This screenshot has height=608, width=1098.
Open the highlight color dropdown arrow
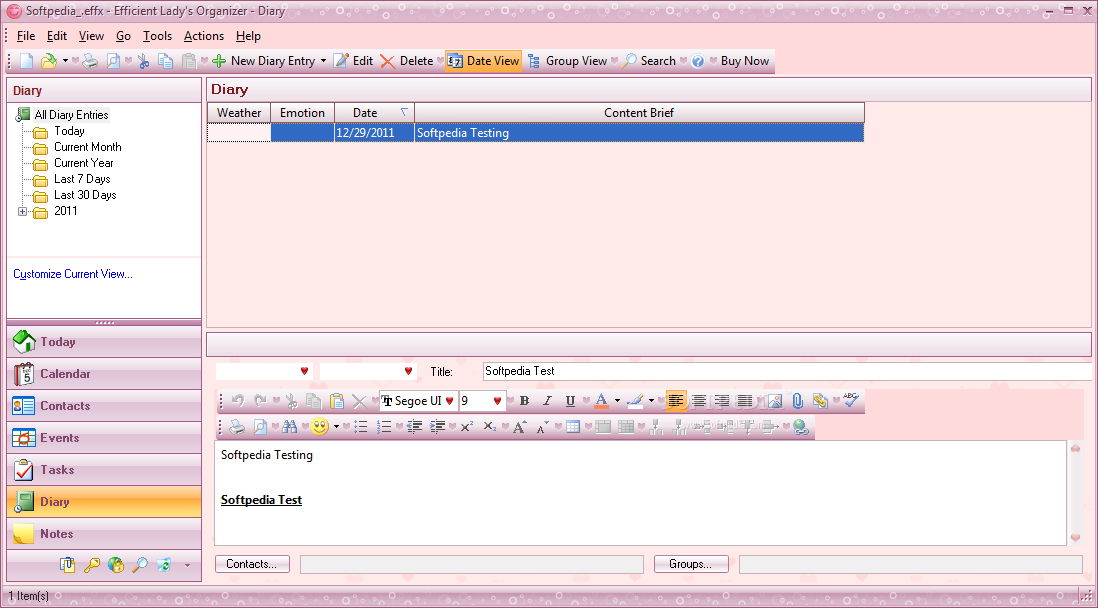click(x=651, y=401)
